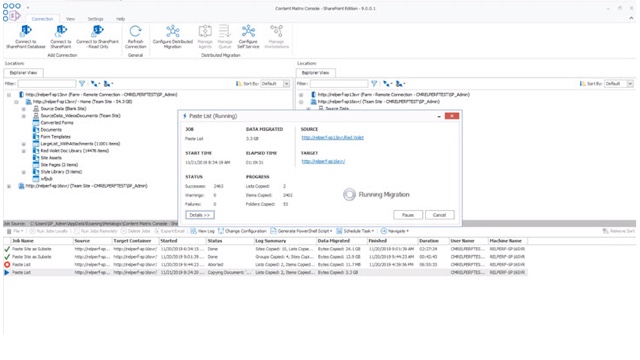The width and height of the screenshot is (640, 360).
Task: Expand Style Library node
Action: point(24,172)
